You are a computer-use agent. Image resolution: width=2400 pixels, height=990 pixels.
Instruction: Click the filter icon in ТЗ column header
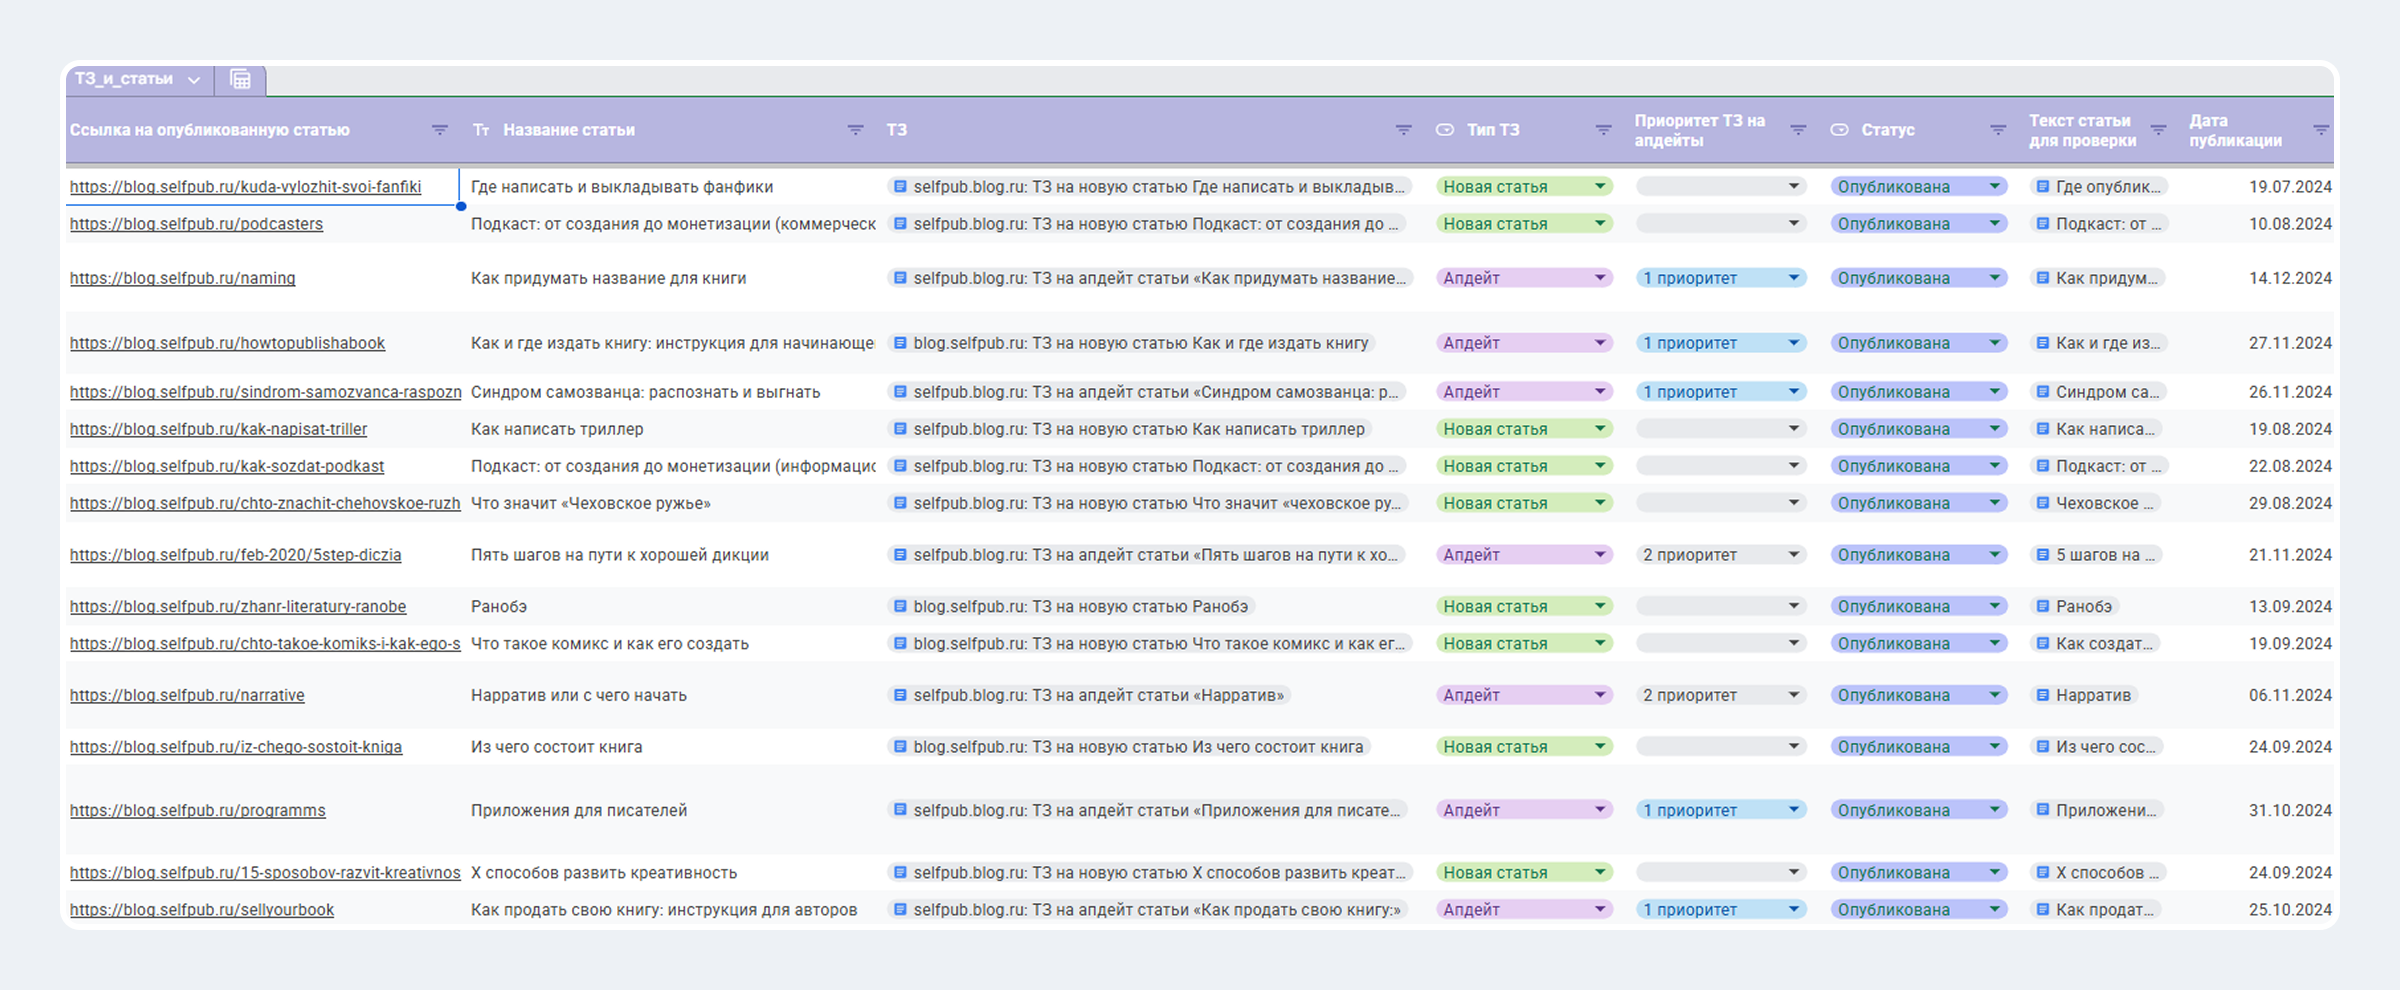[x=1403, y=130]
